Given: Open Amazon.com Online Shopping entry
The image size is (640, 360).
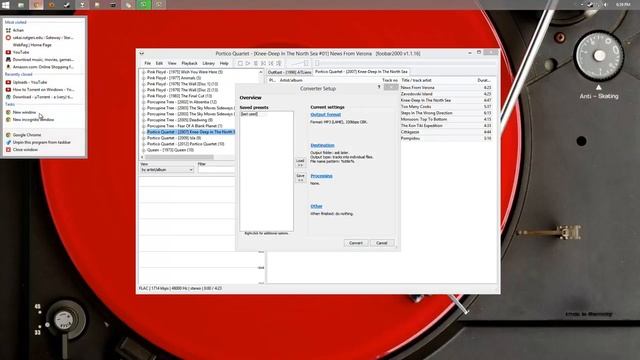Looking at the screenshot, I should [x=43, y=67].
